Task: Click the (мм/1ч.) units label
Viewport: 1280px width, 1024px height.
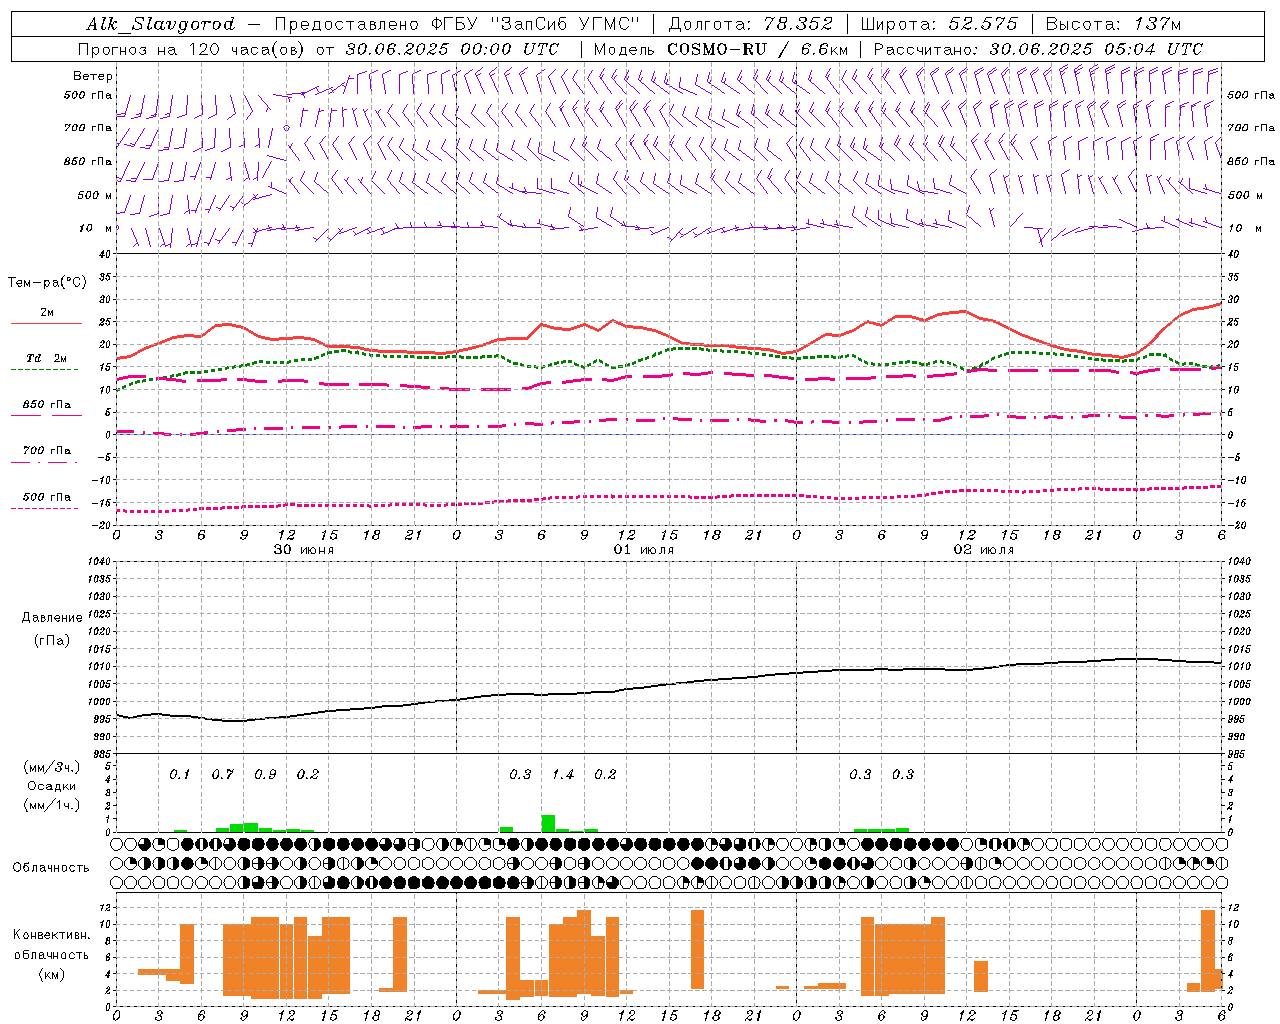Action: (x=52, y=805)
